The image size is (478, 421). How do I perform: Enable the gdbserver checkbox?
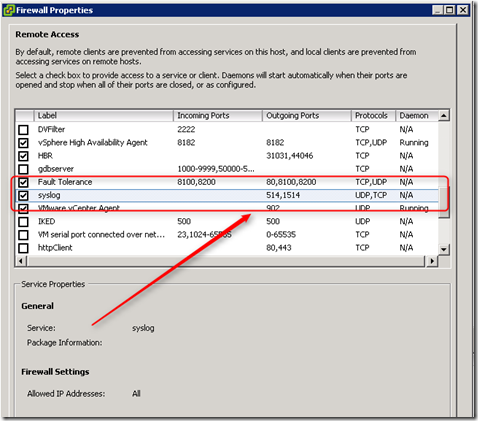(x=23, y=169)
